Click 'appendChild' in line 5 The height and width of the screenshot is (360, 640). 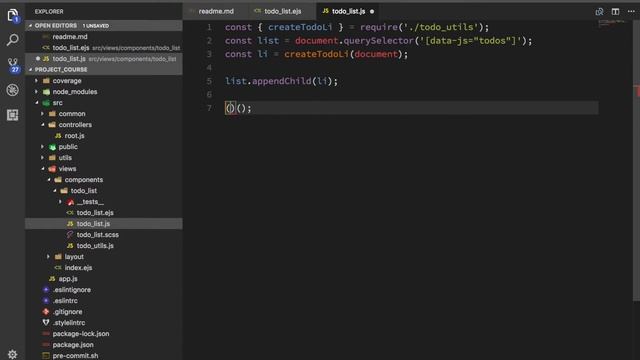pos(282,81)
